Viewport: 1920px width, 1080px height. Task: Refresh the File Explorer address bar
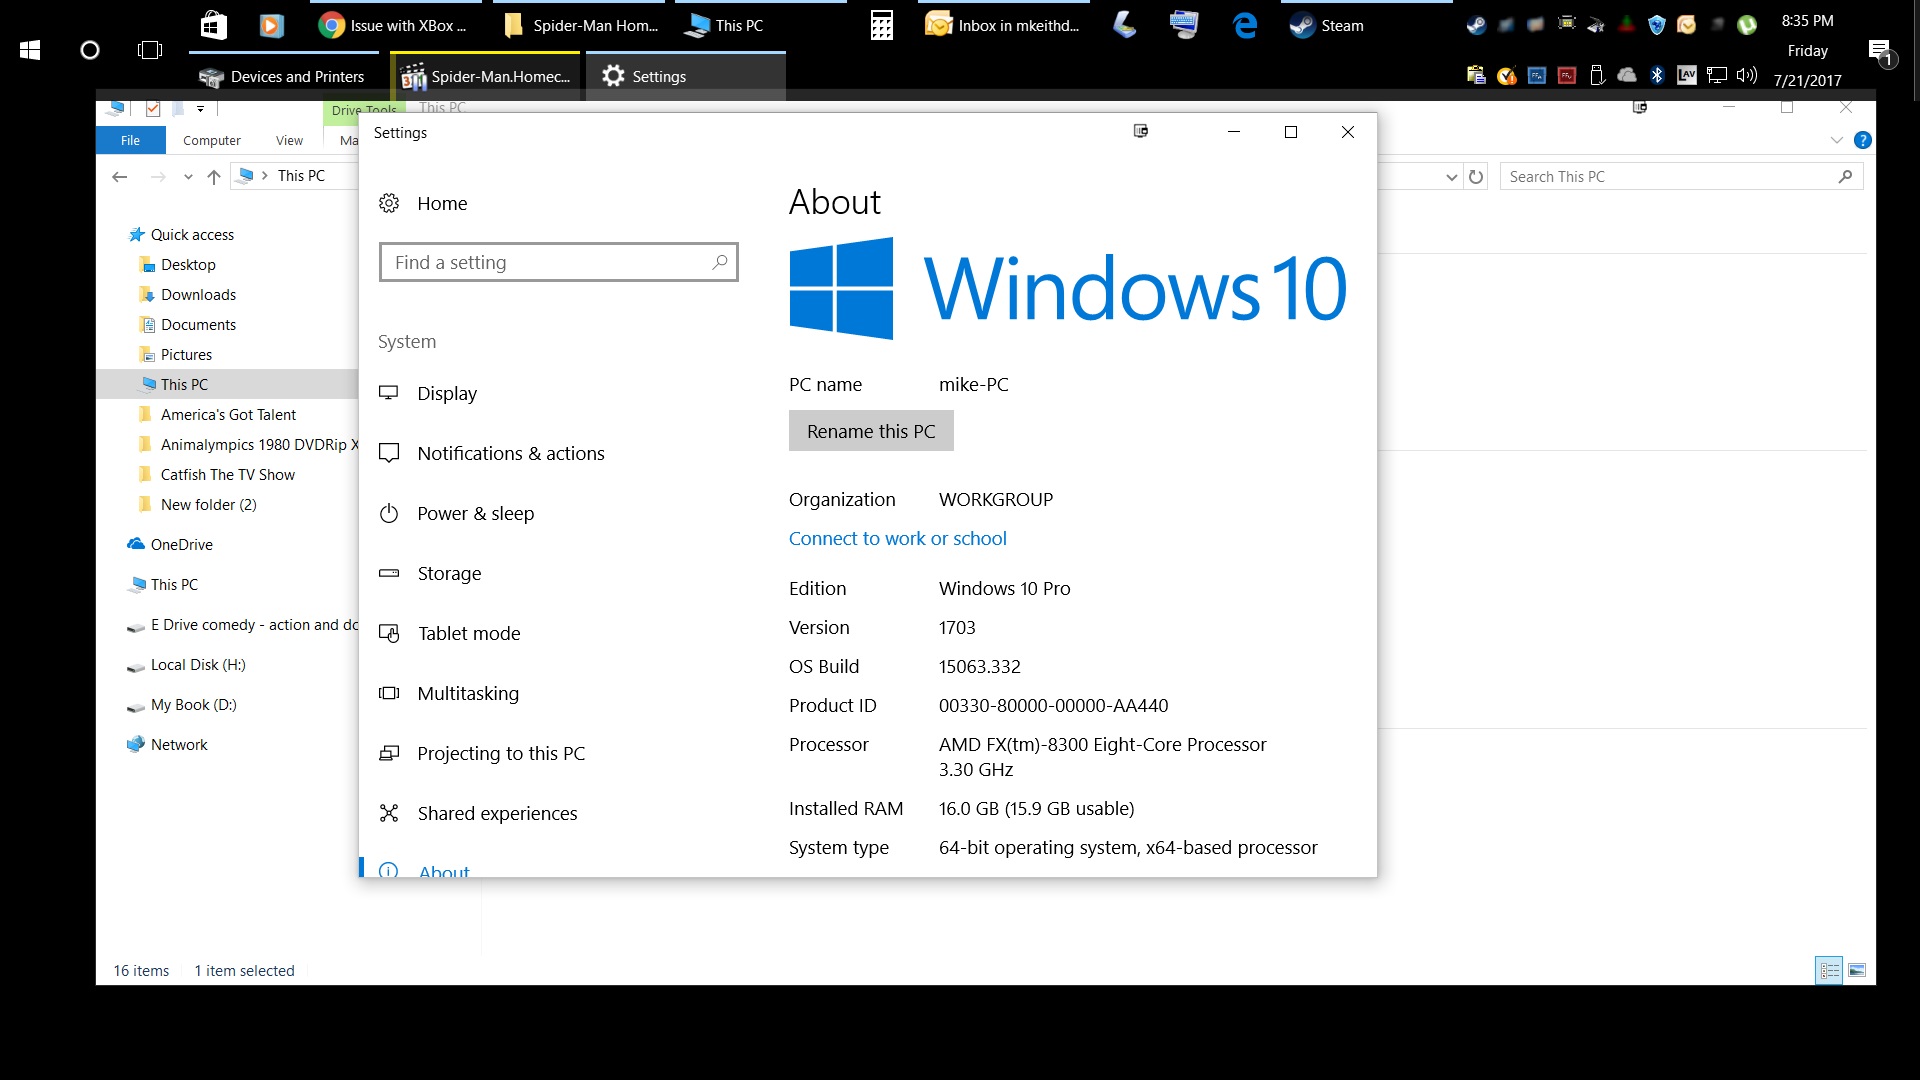1476,177
